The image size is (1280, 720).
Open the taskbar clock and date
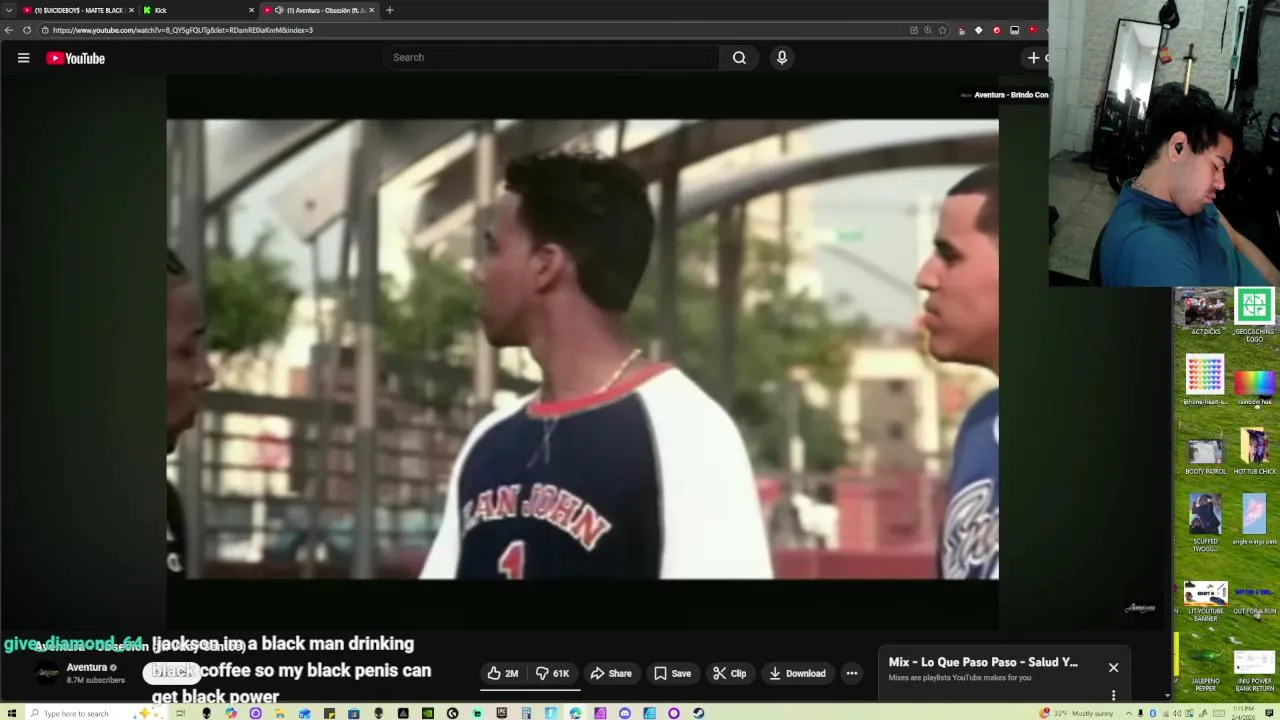tap(1243, 712)
